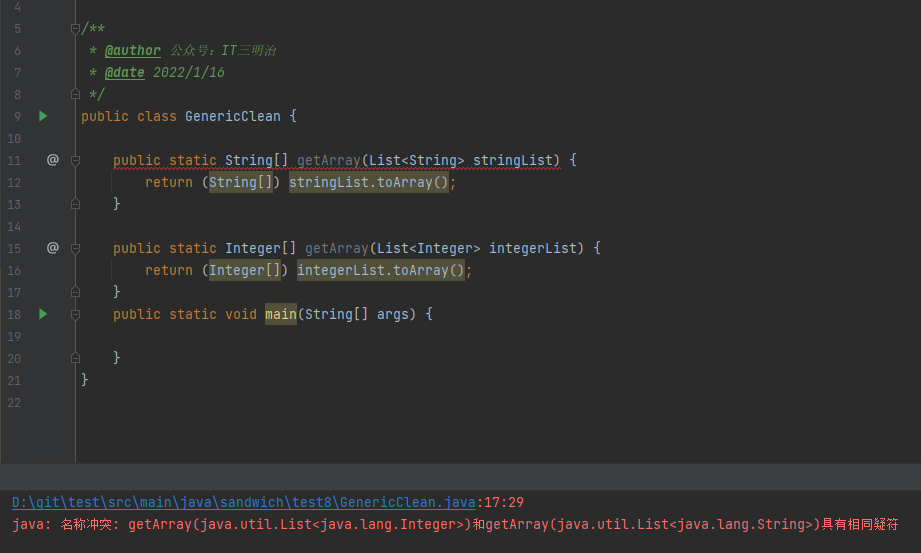Click the fold end marker on line 13
This screenshot has height=553, width=921.
(75, 204)
